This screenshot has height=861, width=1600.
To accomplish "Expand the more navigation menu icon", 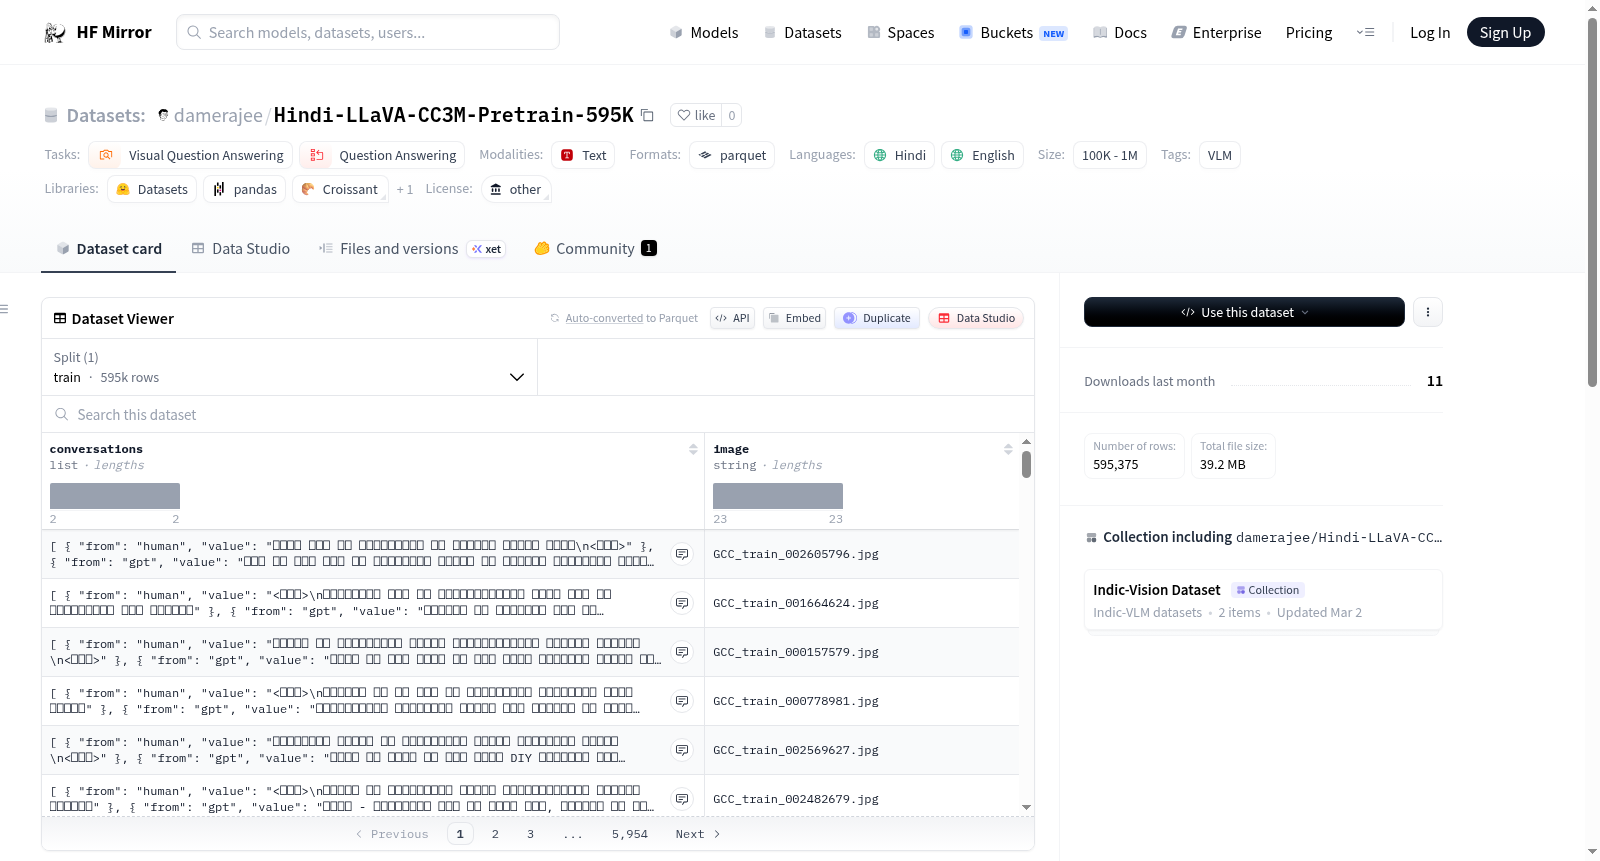I will 1365,33.
